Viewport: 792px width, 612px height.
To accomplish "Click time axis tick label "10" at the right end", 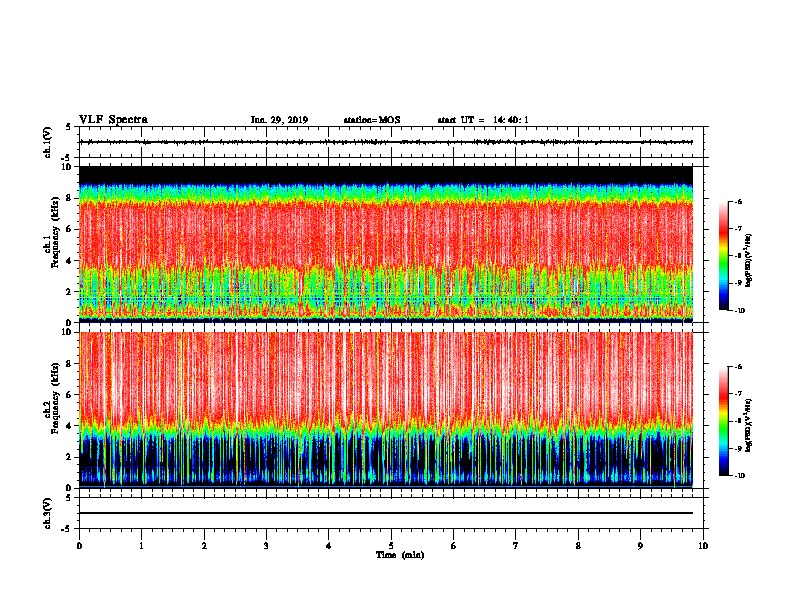I will [703, 546].
